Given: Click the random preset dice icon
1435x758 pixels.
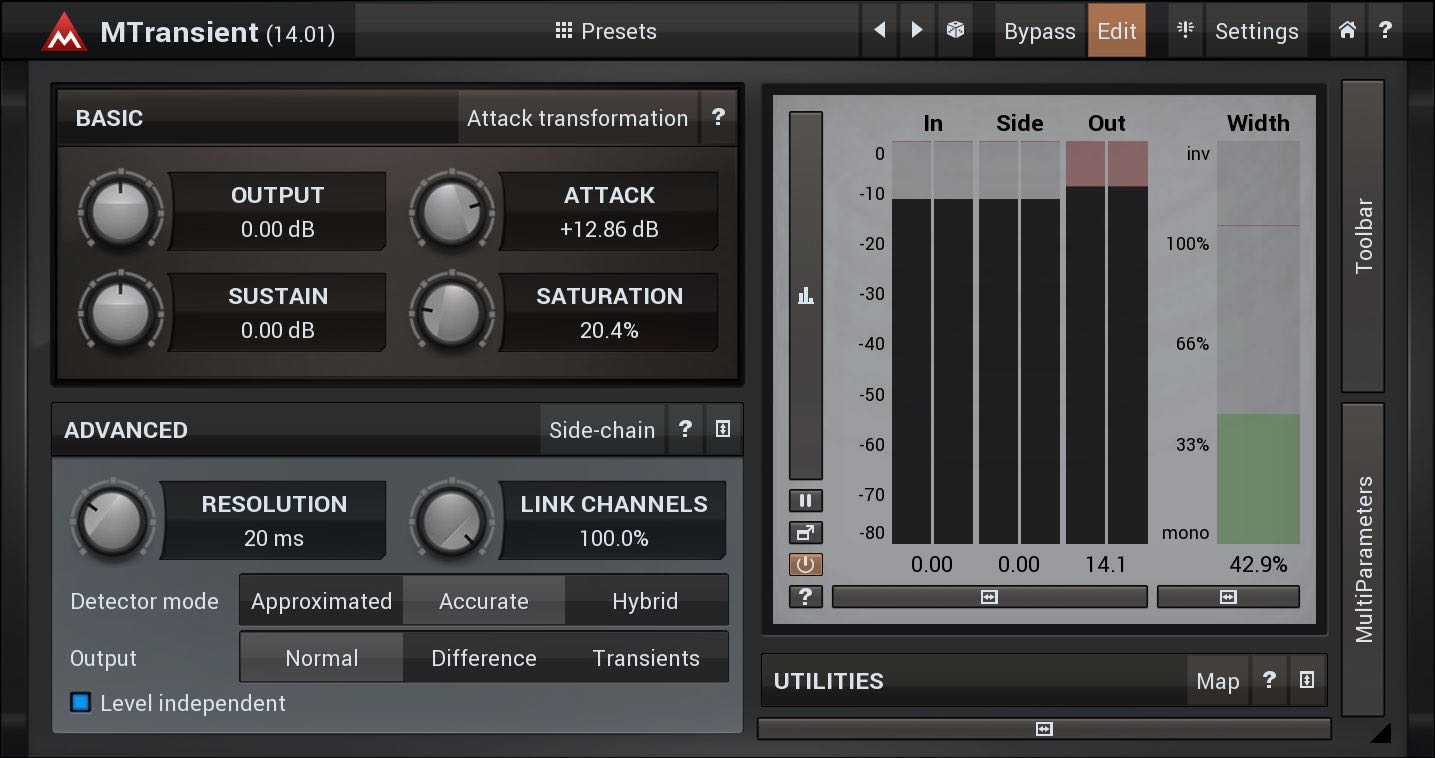Looking at the screenshot, I should coord(955,31).
